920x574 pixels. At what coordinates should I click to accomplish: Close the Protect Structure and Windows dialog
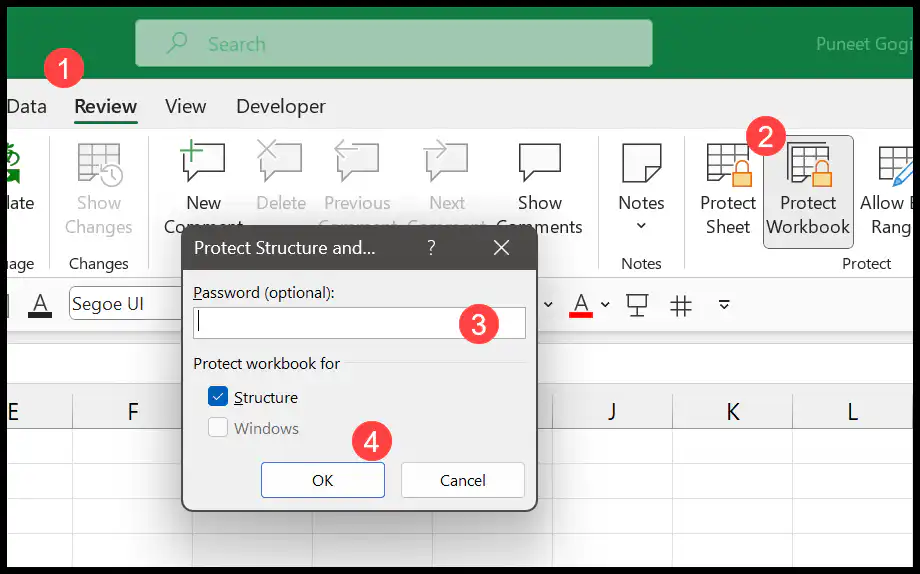point(501,248)
